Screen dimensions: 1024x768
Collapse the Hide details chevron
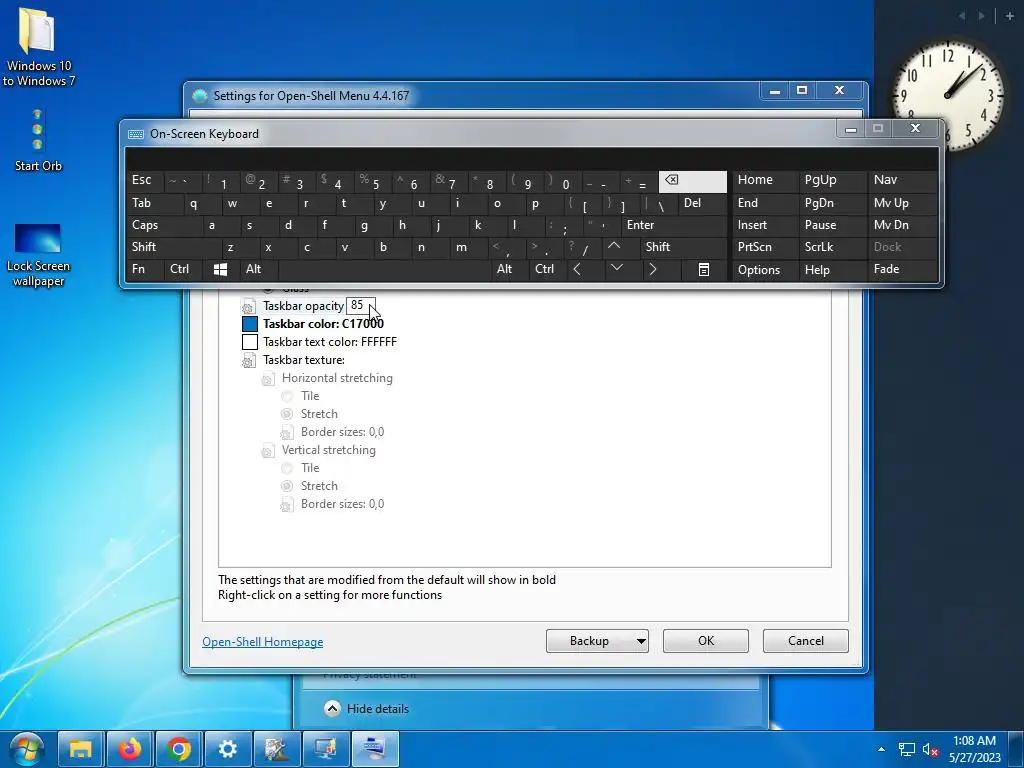[x=332, y=709]
